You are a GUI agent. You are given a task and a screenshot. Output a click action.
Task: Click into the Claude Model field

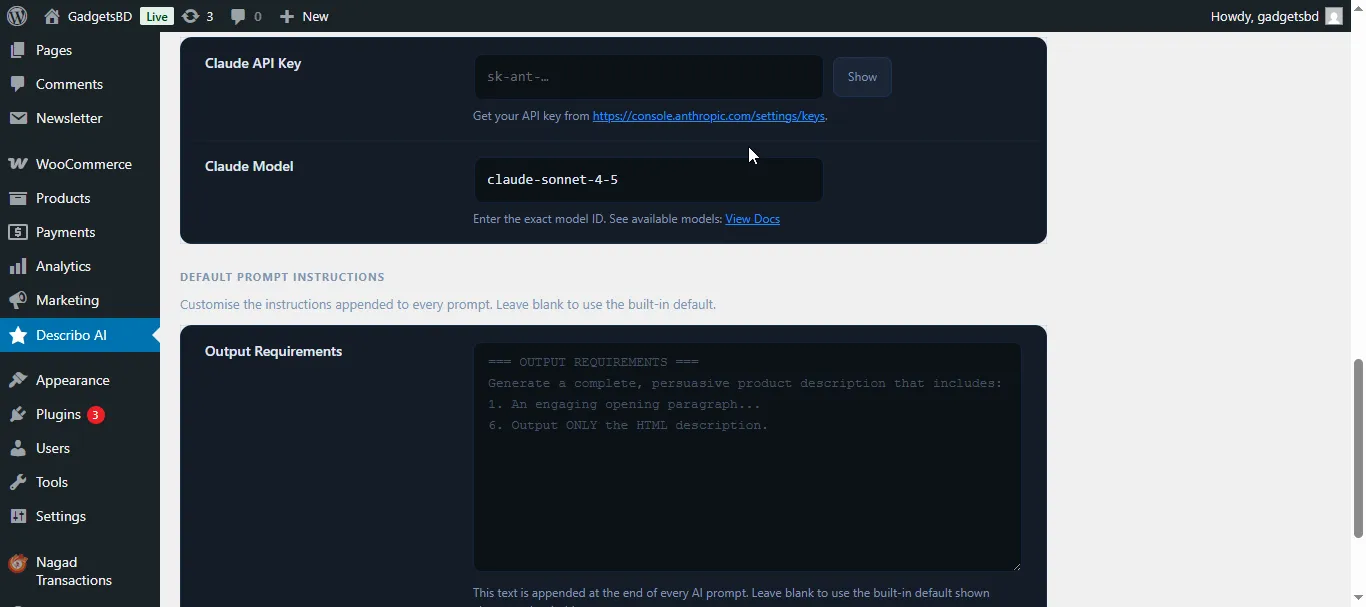[x=648, y=180]
